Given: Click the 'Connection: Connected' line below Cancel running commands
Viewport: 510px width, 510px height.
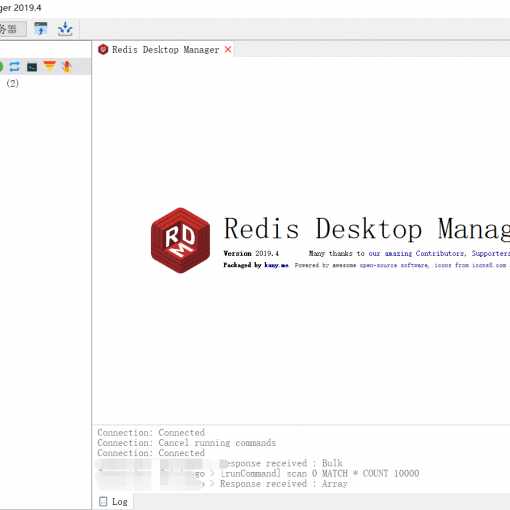Looking at the screenshot, I should [151, 453].
